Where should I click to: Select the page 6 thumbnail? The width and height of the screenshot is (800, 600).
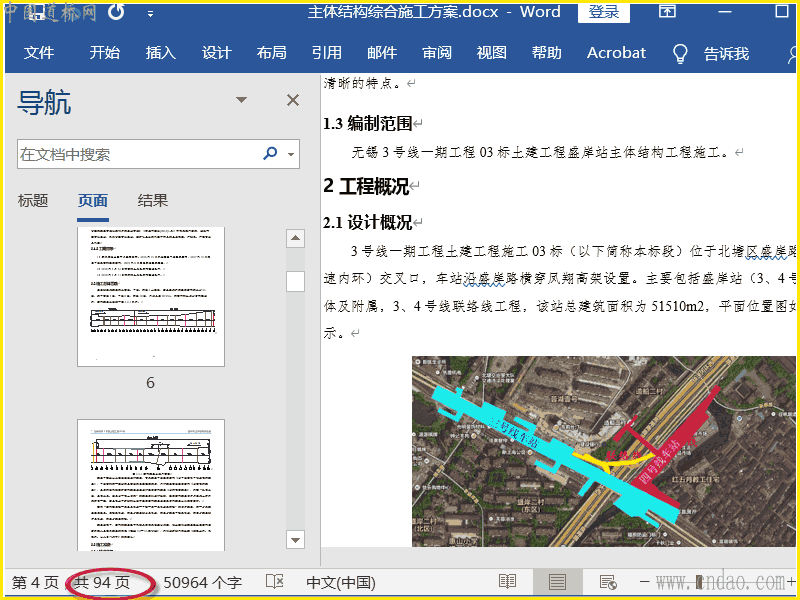(151, 296)
